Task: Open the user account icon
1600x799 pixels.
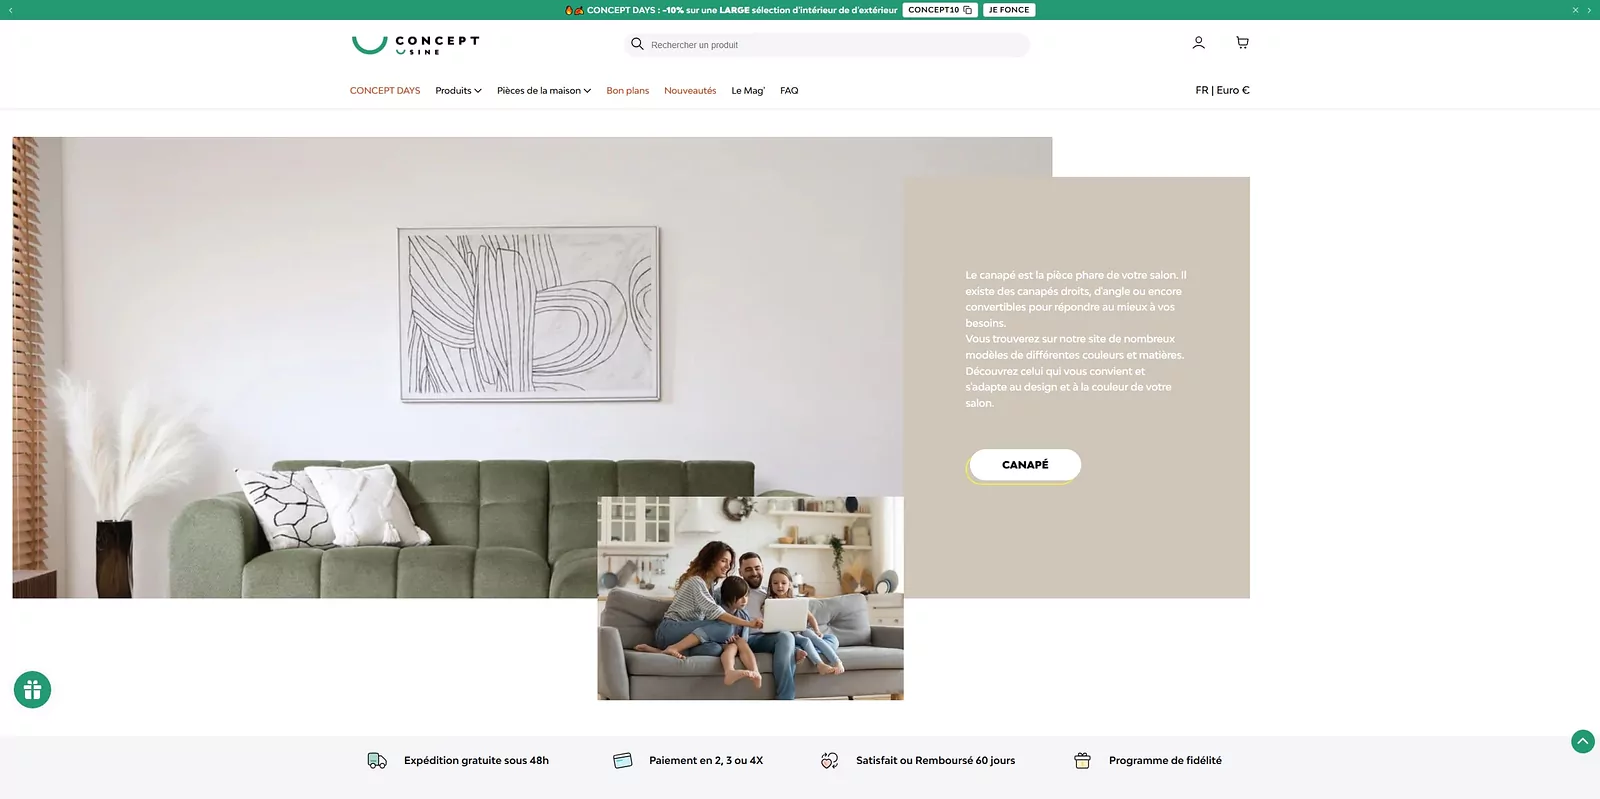Action: click(x=1198, y=43)
